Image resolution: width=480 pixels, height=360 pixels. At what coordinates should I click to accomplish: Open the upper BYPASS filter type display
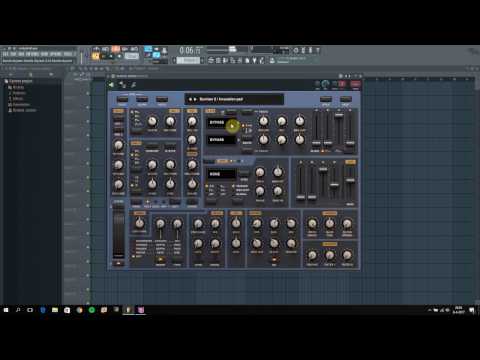221,123
